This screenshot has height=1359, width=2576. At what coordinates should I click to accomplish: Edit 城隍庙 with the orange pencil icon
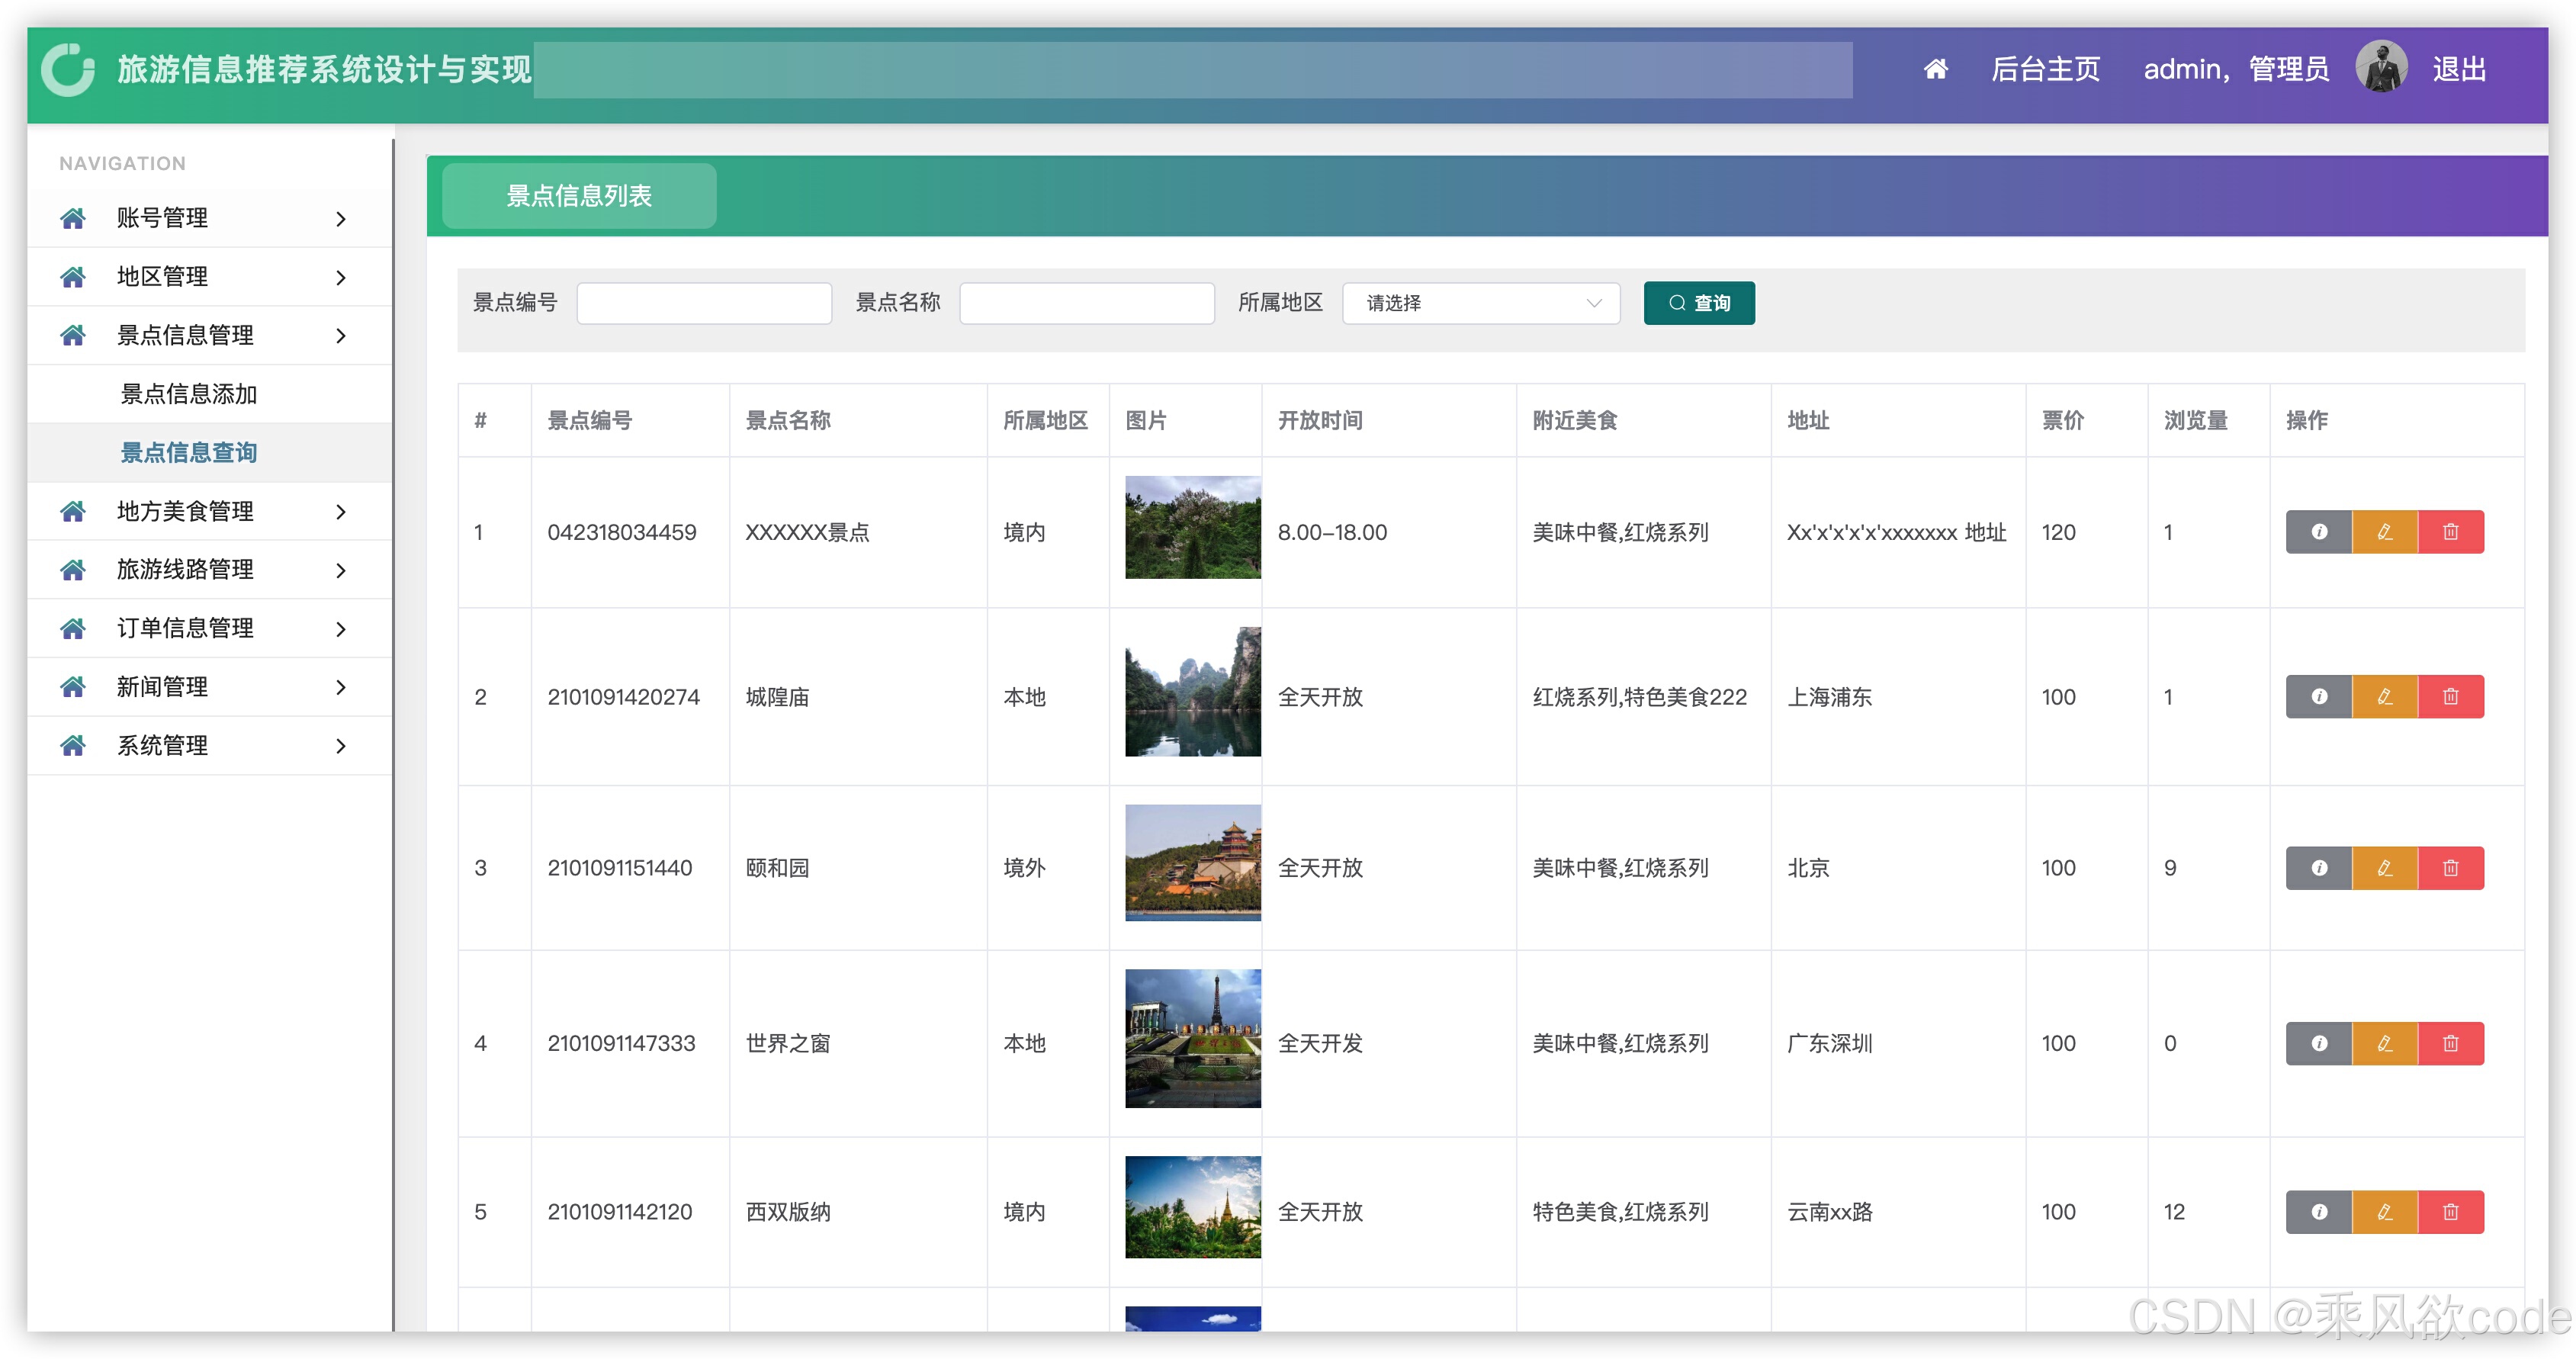[2384, 696]
